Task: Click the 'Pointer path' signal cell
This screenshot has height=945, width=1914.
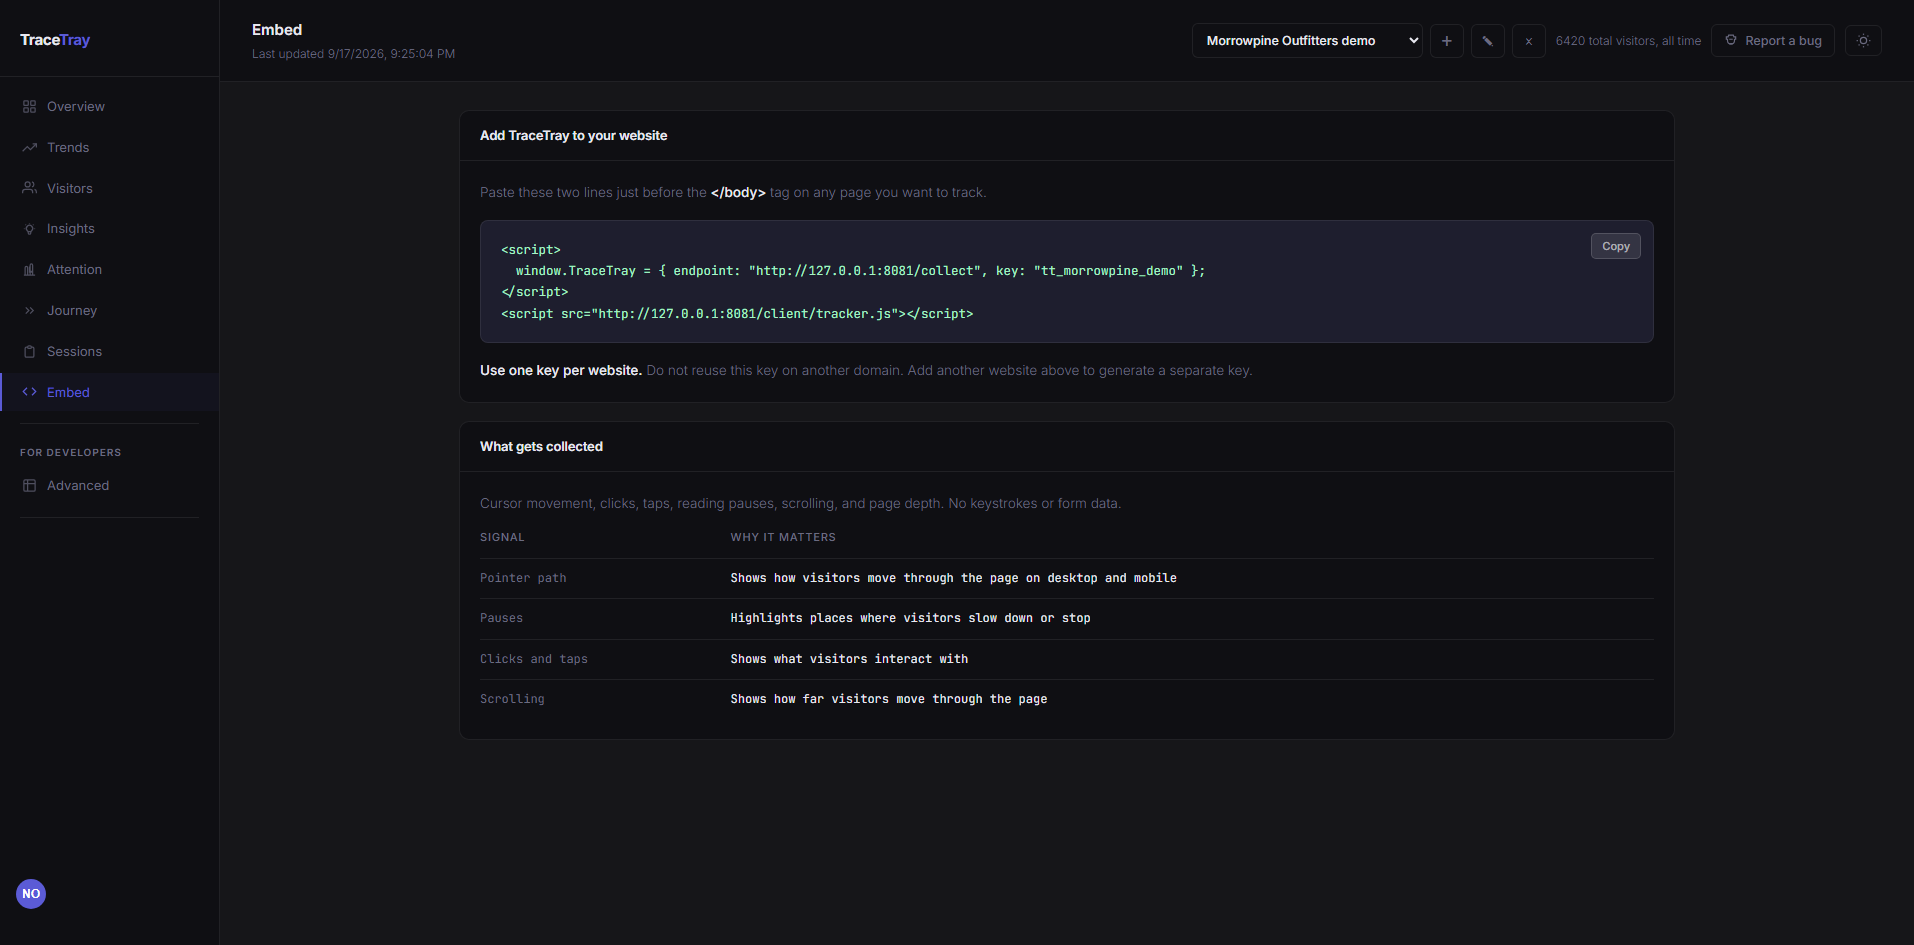Action: (523, 578)
